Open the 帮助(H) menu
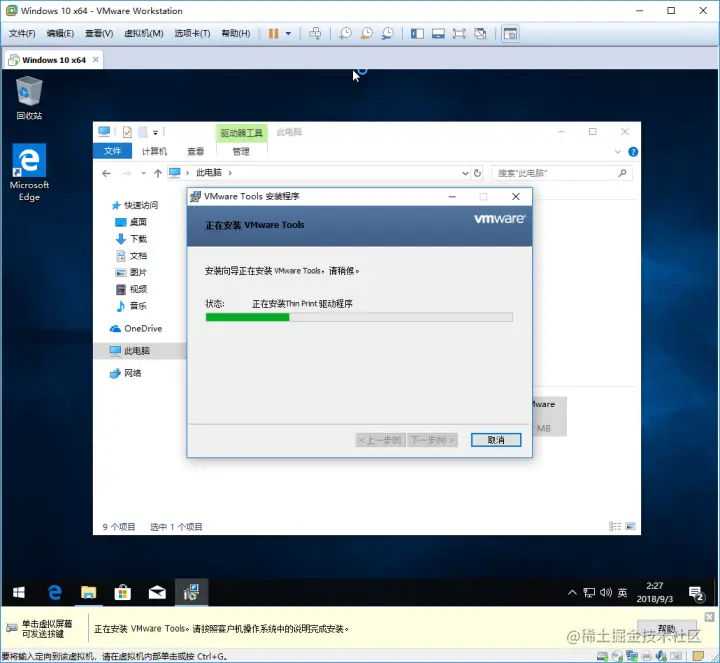Image resolution: width=720 pixels, height=663 pixels. click(x=236, y=34)
